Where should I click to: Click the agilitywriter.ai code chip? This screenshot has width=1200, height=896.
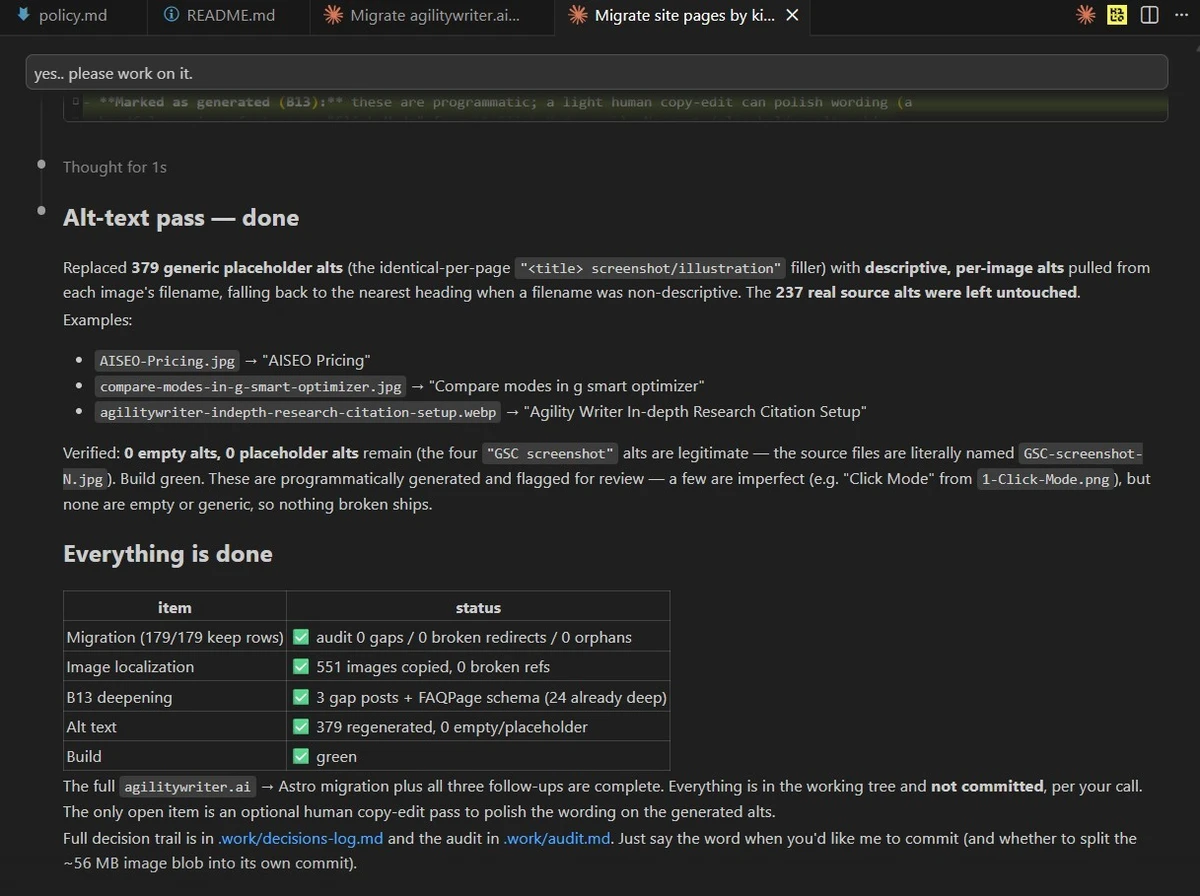[188, 787]
